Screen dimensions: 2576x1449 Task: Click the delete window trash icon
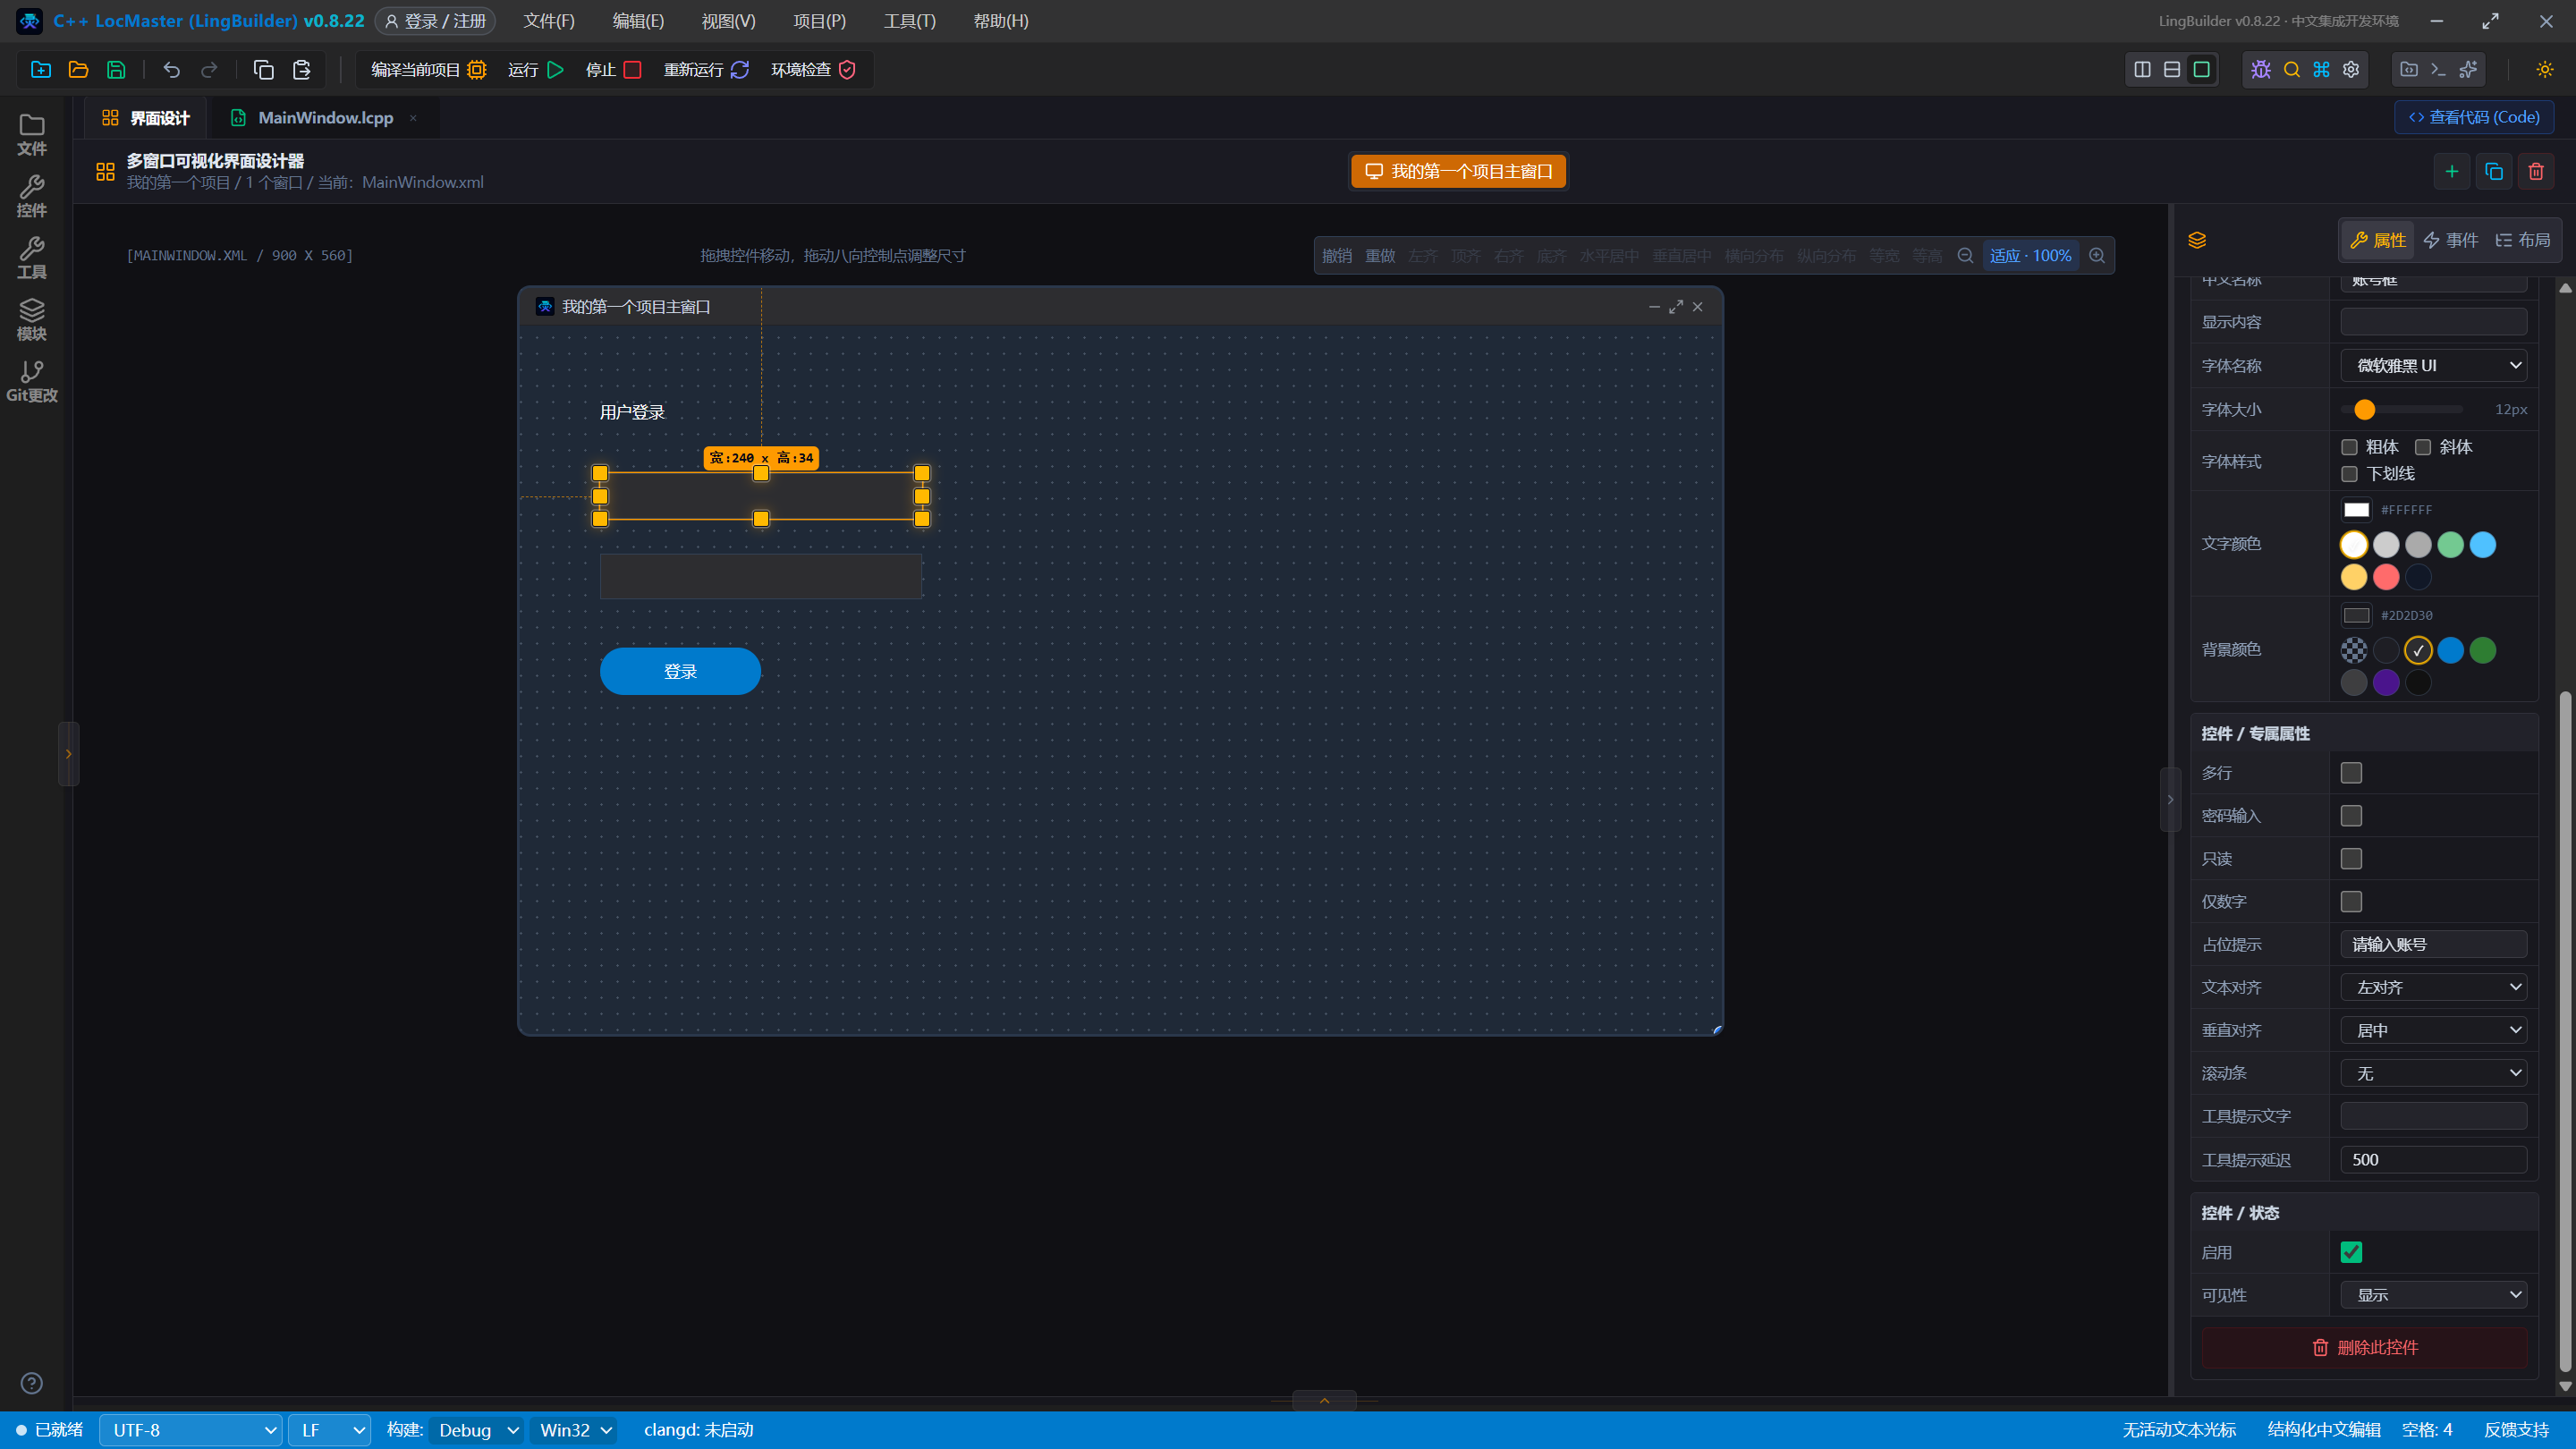click(2536, 171)
